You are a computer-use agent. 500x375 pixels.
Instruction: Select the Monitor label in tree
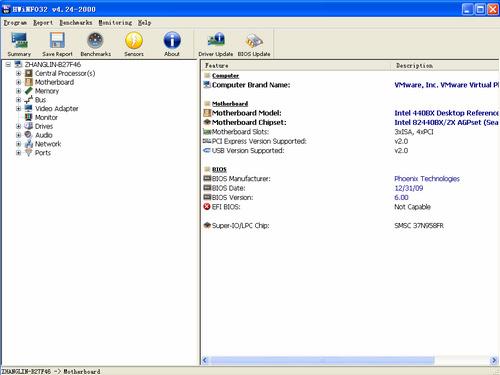pos(46,117)
